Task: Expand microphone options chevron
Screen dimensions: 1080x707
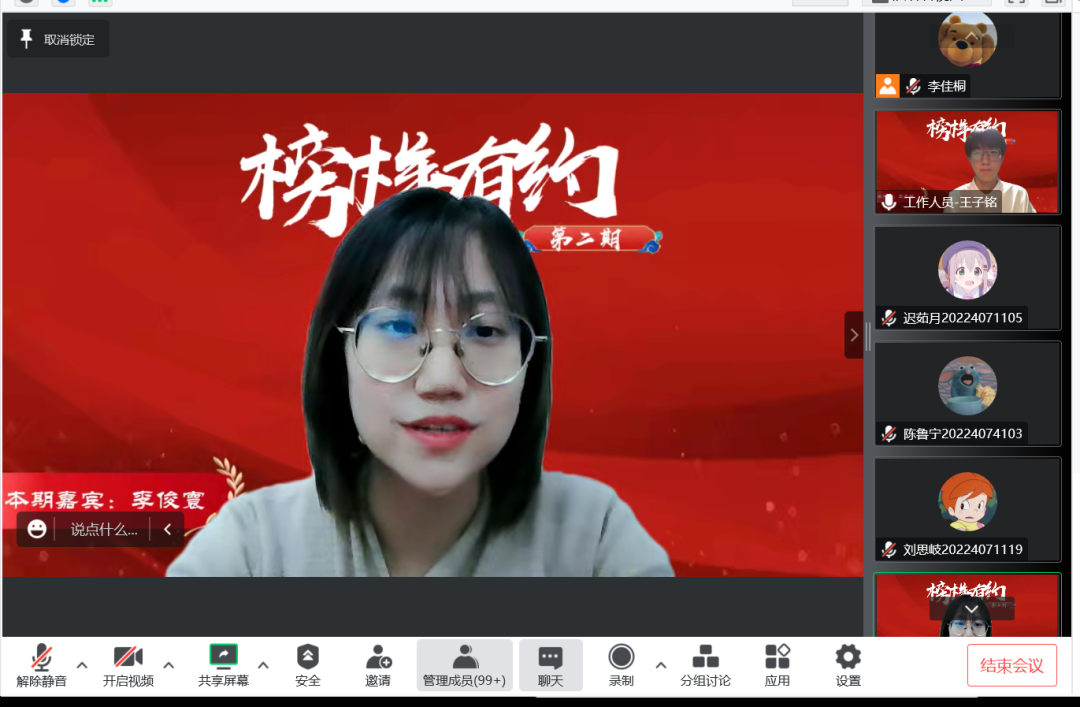Action: tap(82, 665)
